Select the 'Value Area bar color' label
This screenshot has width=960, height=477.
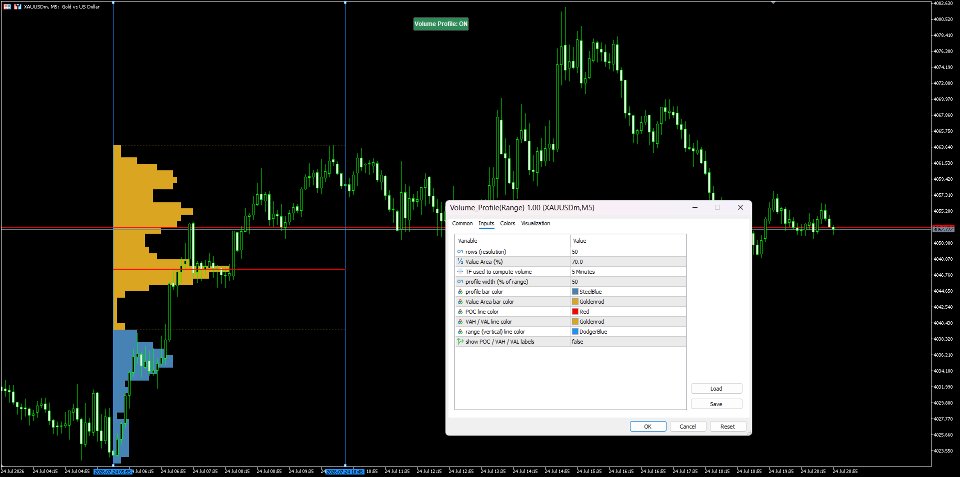[x=490, y=301]
